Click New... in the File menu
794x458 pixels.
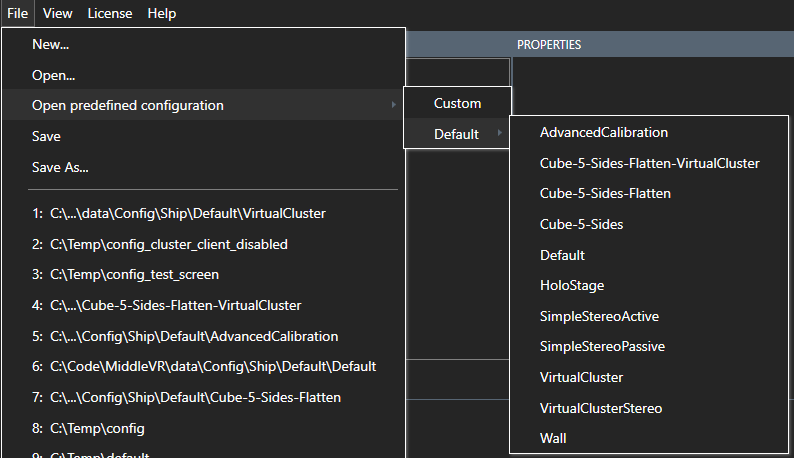50,44
